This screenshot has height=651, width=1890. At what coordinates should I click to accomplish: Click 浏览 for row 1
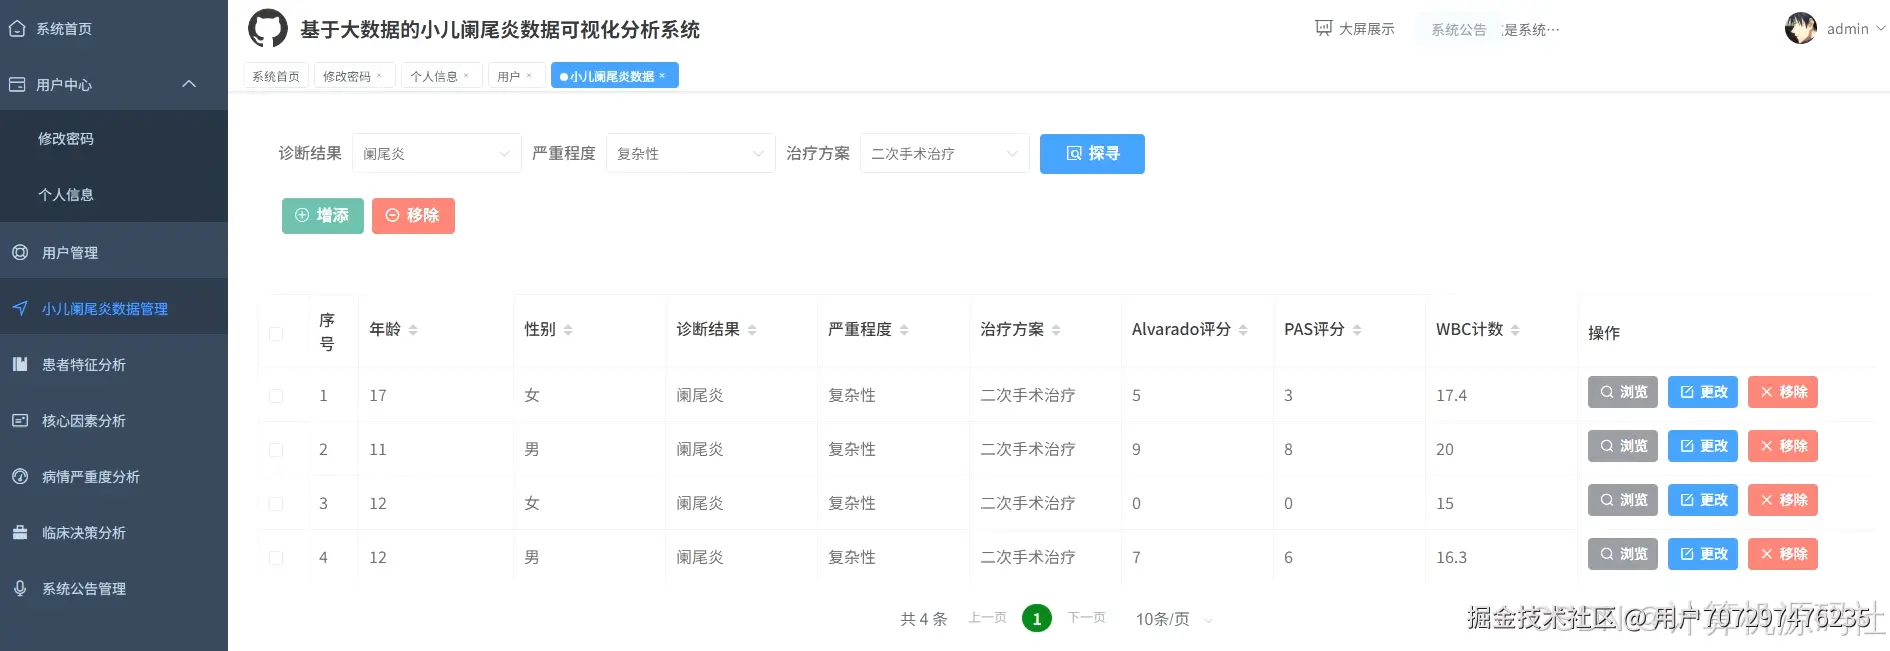coord(1623,392)
